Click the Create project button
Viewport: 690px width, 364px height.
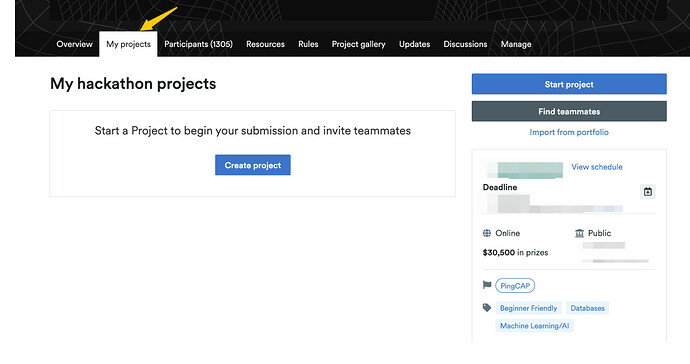click(x=253, y=165)
